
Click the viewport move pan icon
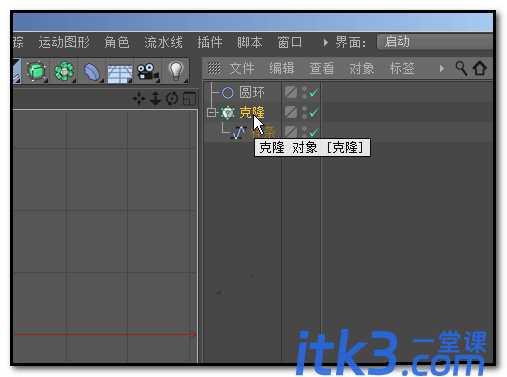coord(139,99)
